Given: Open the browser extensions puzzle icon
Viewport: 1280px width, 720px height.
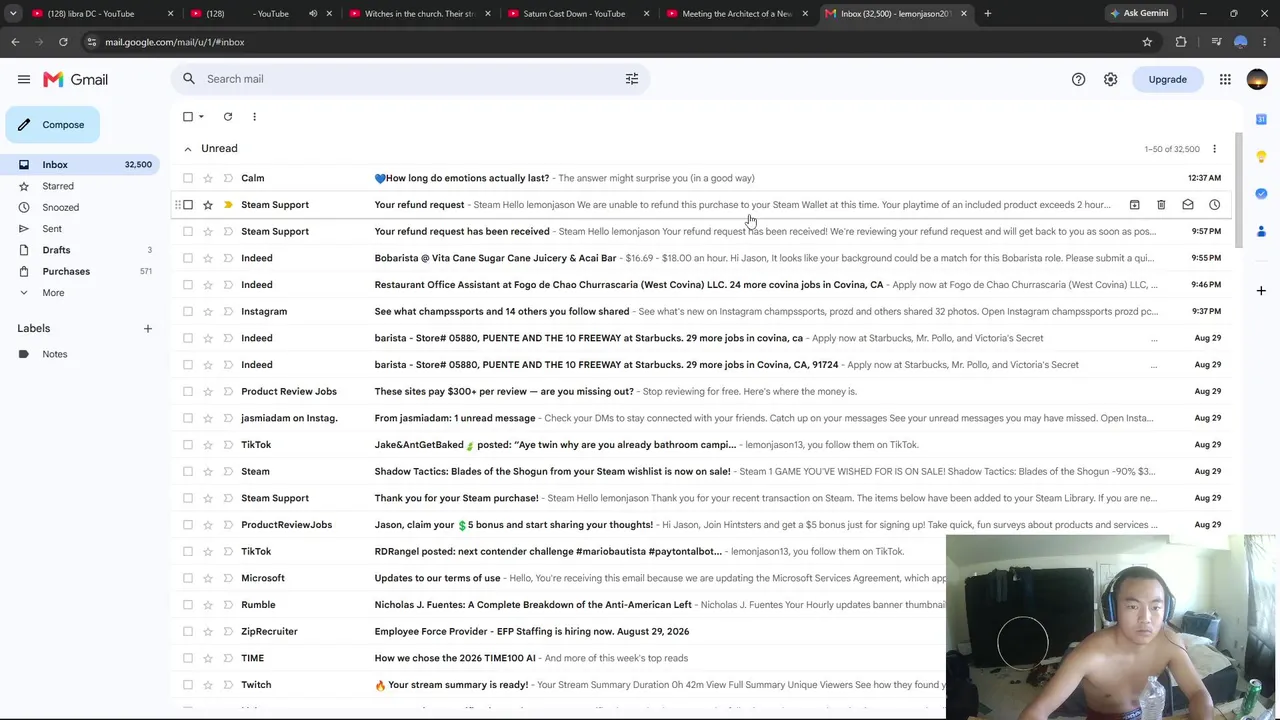Looking at the screenshot, I should pos(1181,42).
